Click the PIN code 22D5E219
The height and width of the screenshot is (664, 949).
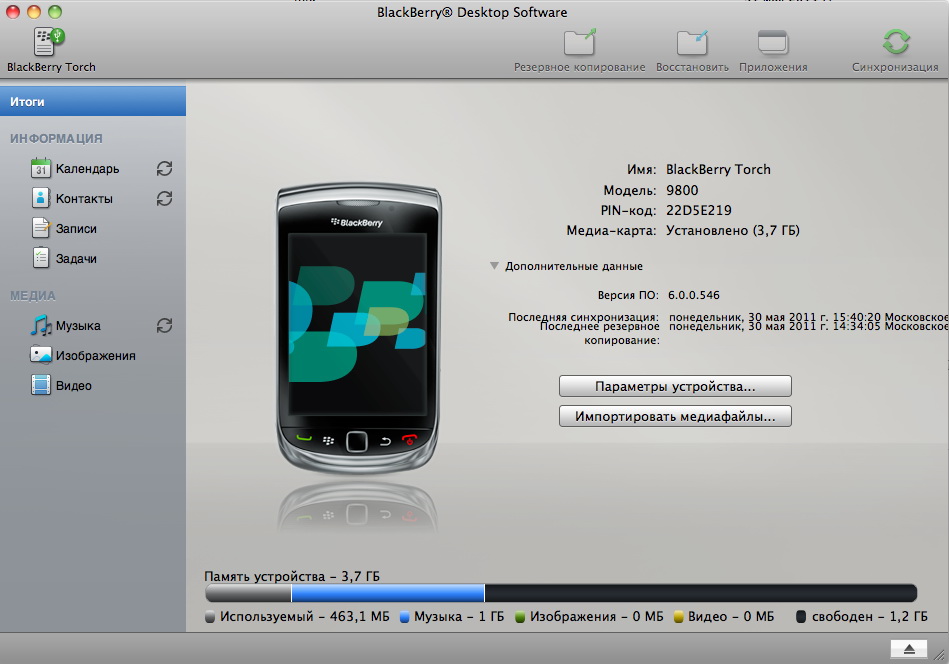coord(698,210)
